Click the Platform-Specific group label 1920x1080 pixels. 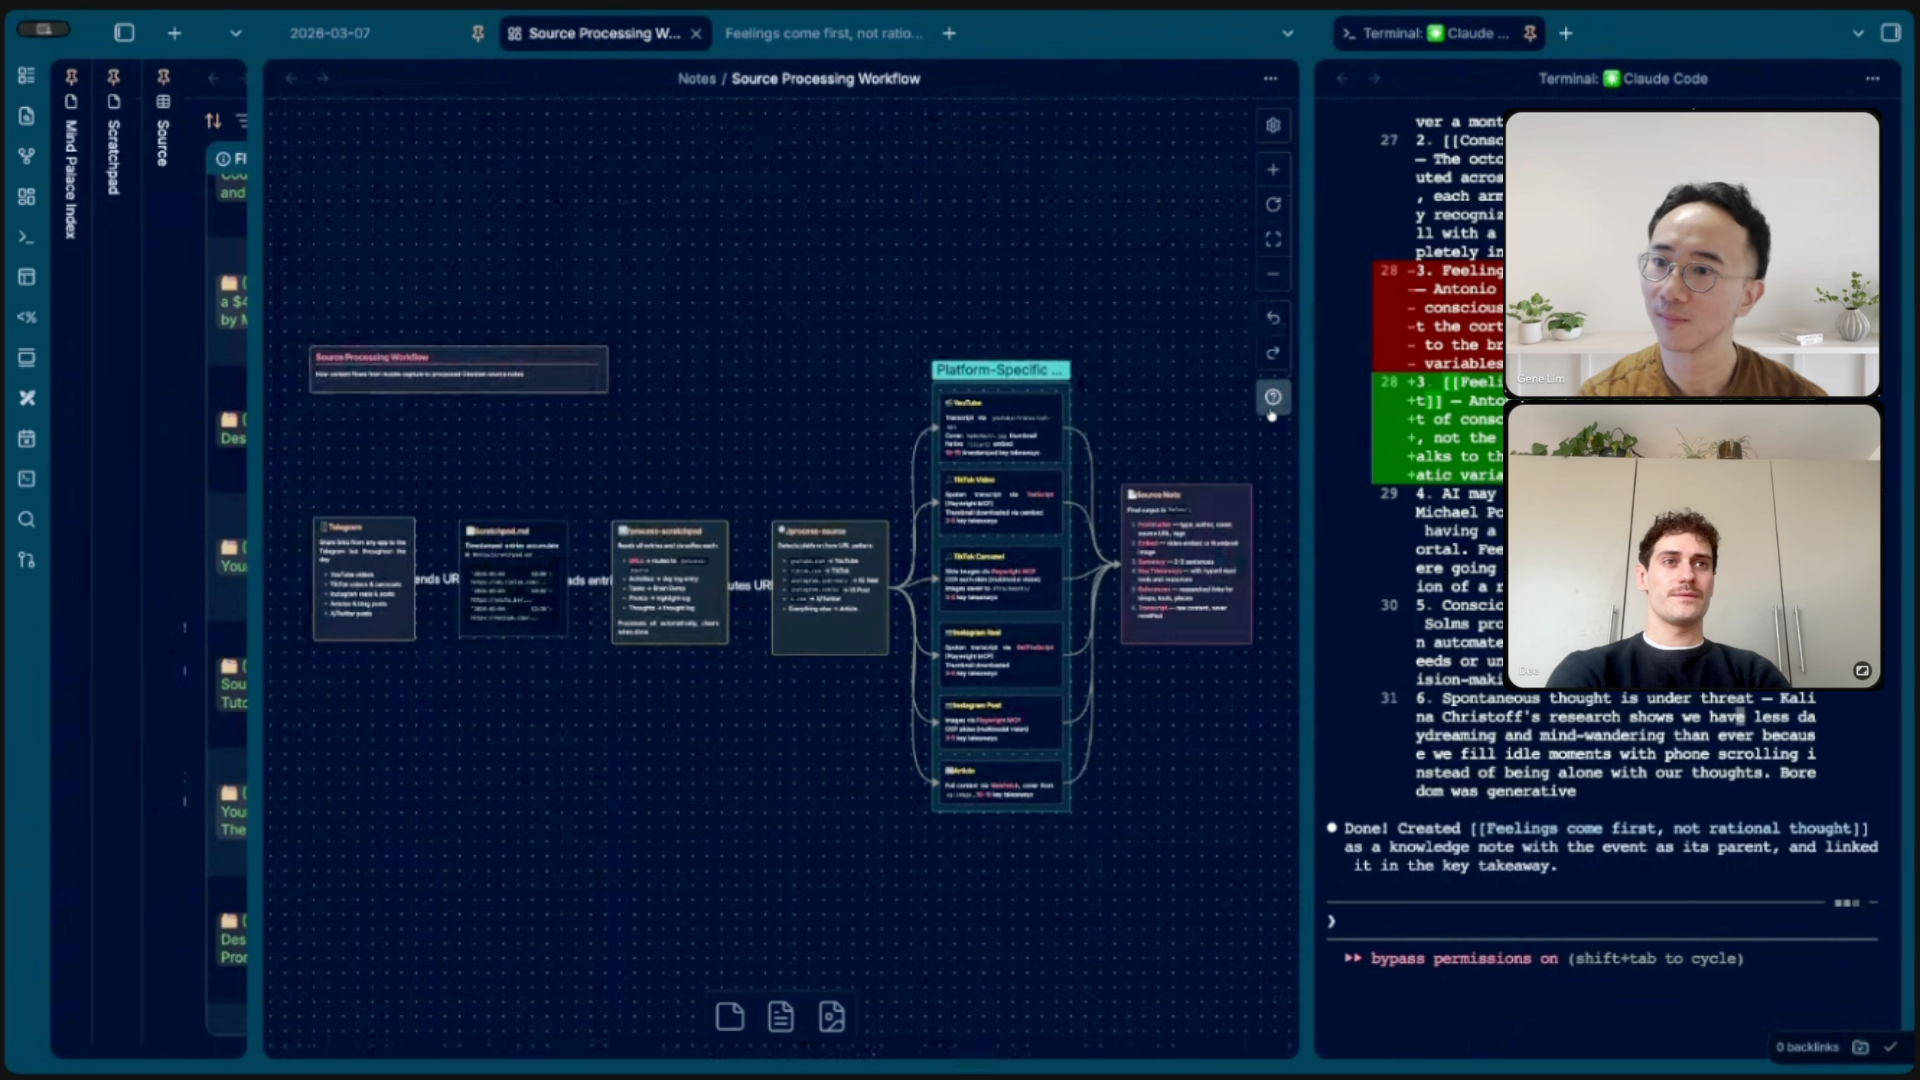tap(1000, 370)
